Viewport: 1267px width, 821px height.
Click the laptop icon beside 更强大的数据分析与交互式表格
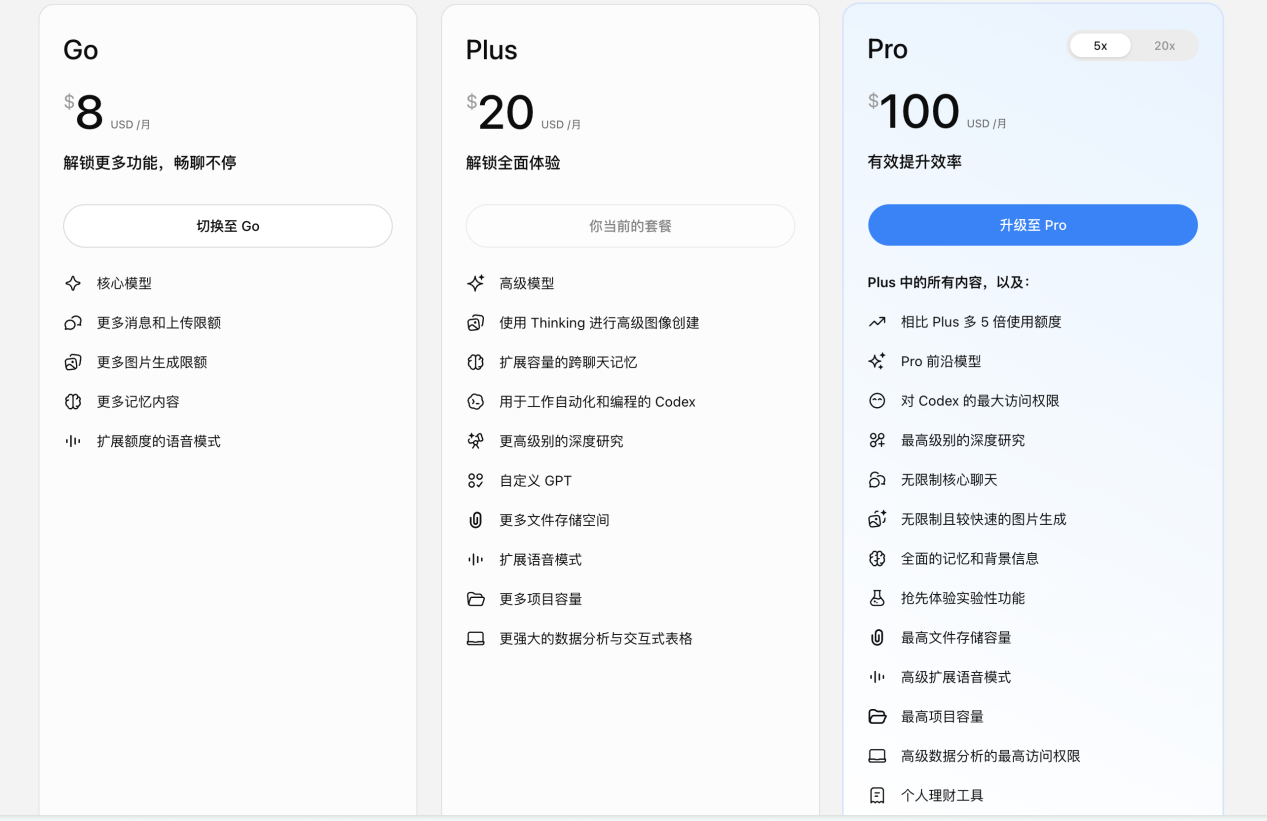(476, 638)
